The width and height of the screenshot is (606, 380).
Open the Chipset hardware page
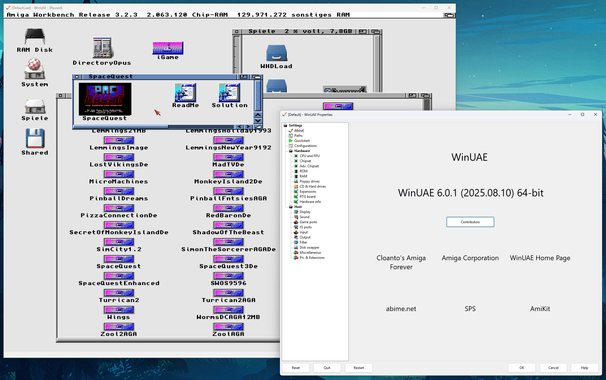click(x=305, y=161)
